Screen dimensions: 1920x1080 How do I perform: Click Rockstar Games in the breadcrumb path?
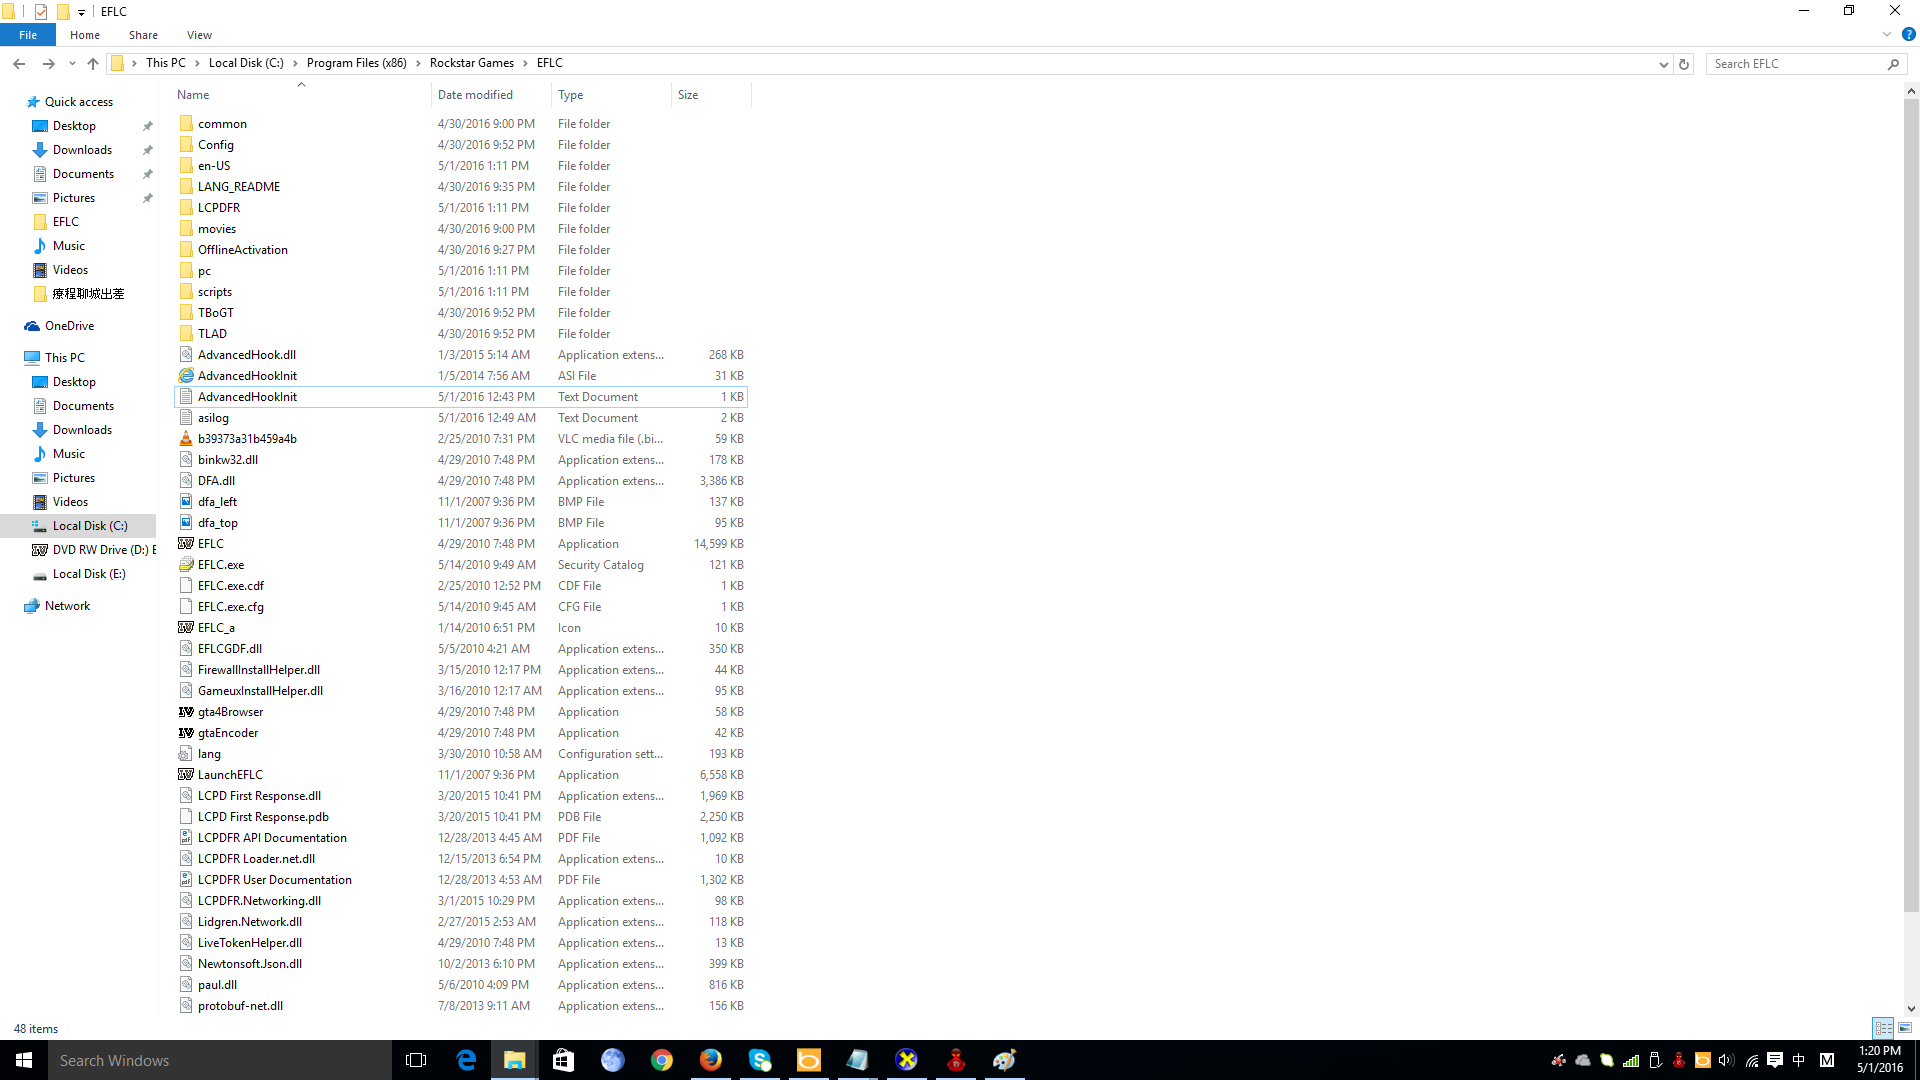471,63
